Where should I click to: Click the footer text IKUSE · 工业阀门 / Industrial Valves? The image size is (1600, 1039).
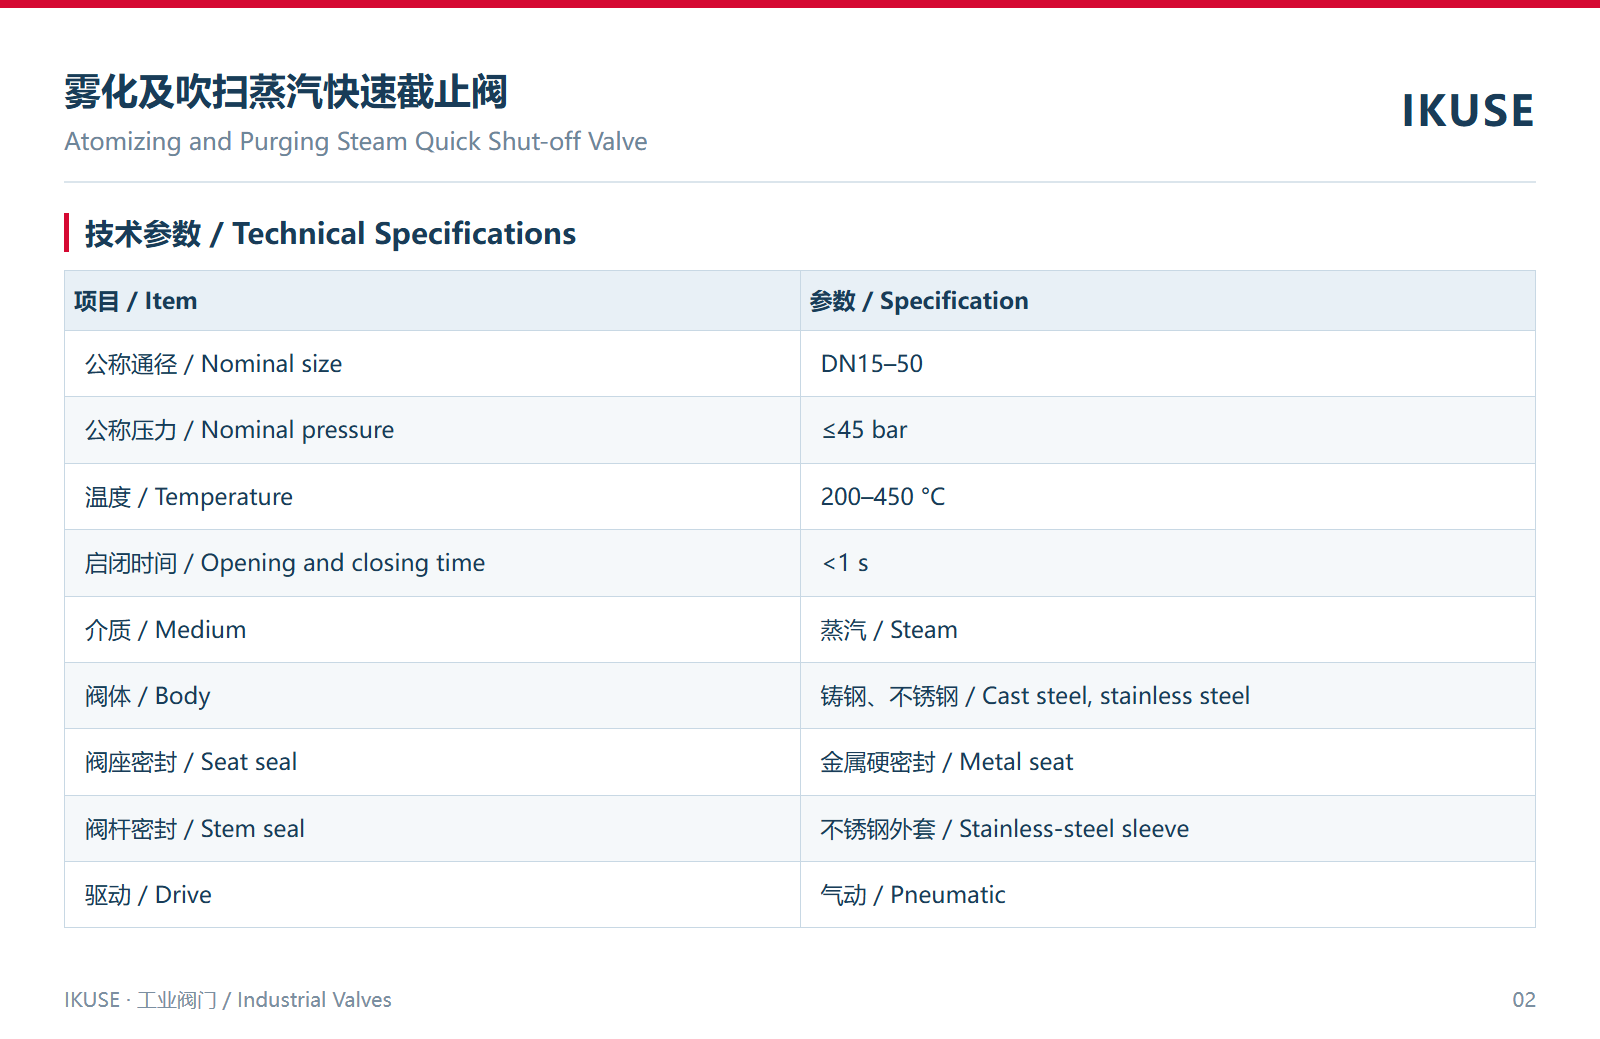point(228,1000)
